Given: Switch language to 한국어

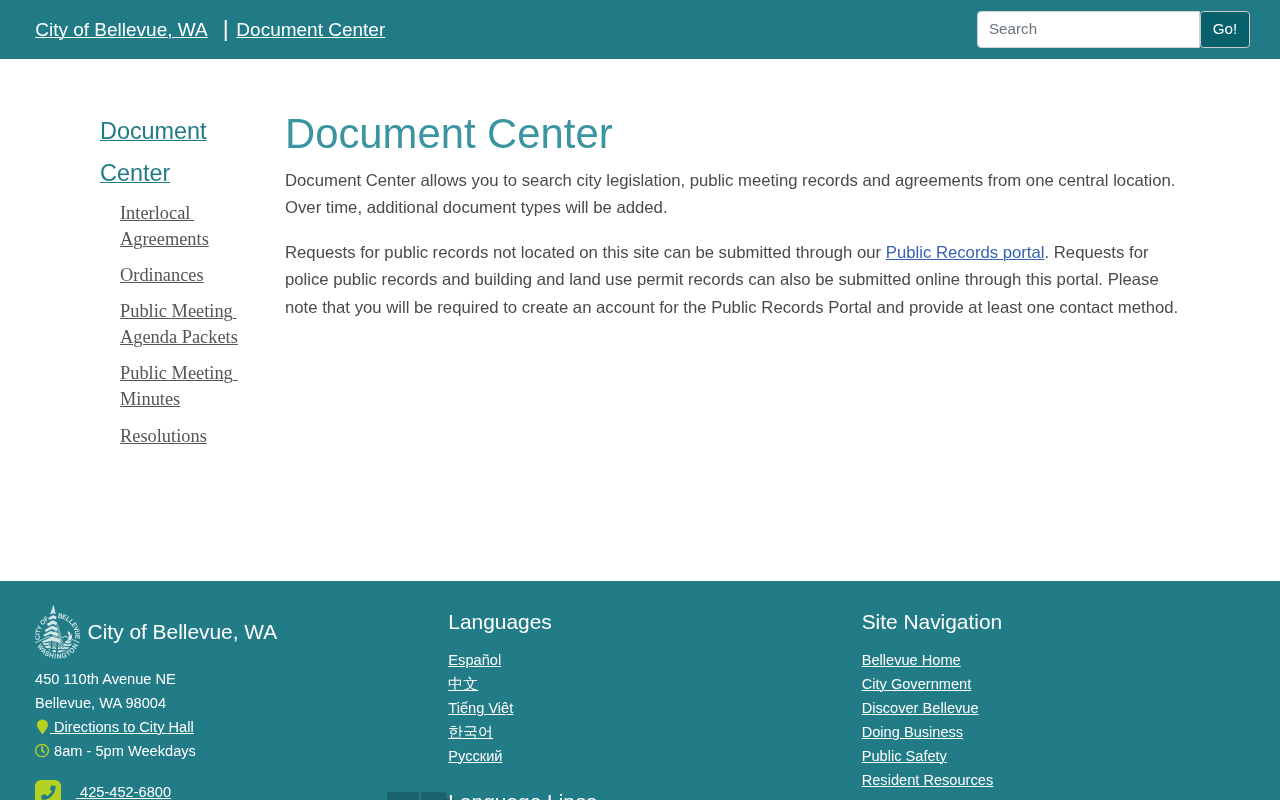Looking at the screenshot, I should (471, 732).
